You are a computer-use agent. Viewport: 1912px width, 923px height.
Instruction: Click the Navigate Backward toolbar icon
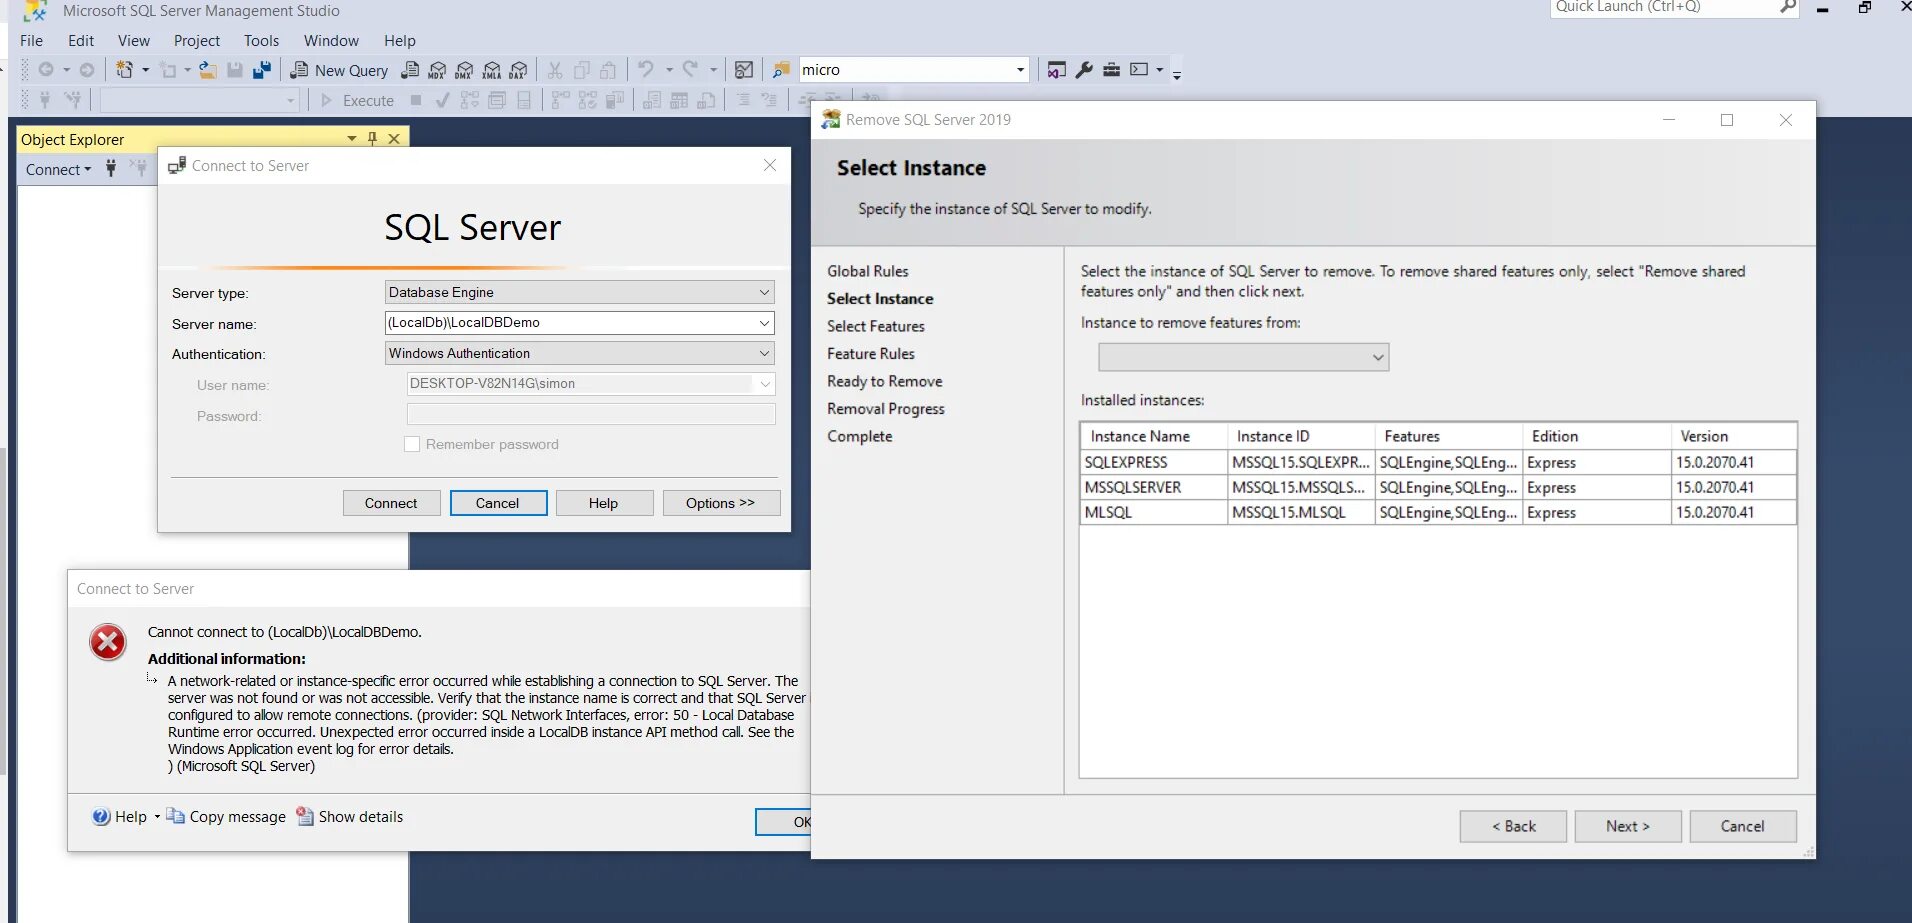point(46,70)
